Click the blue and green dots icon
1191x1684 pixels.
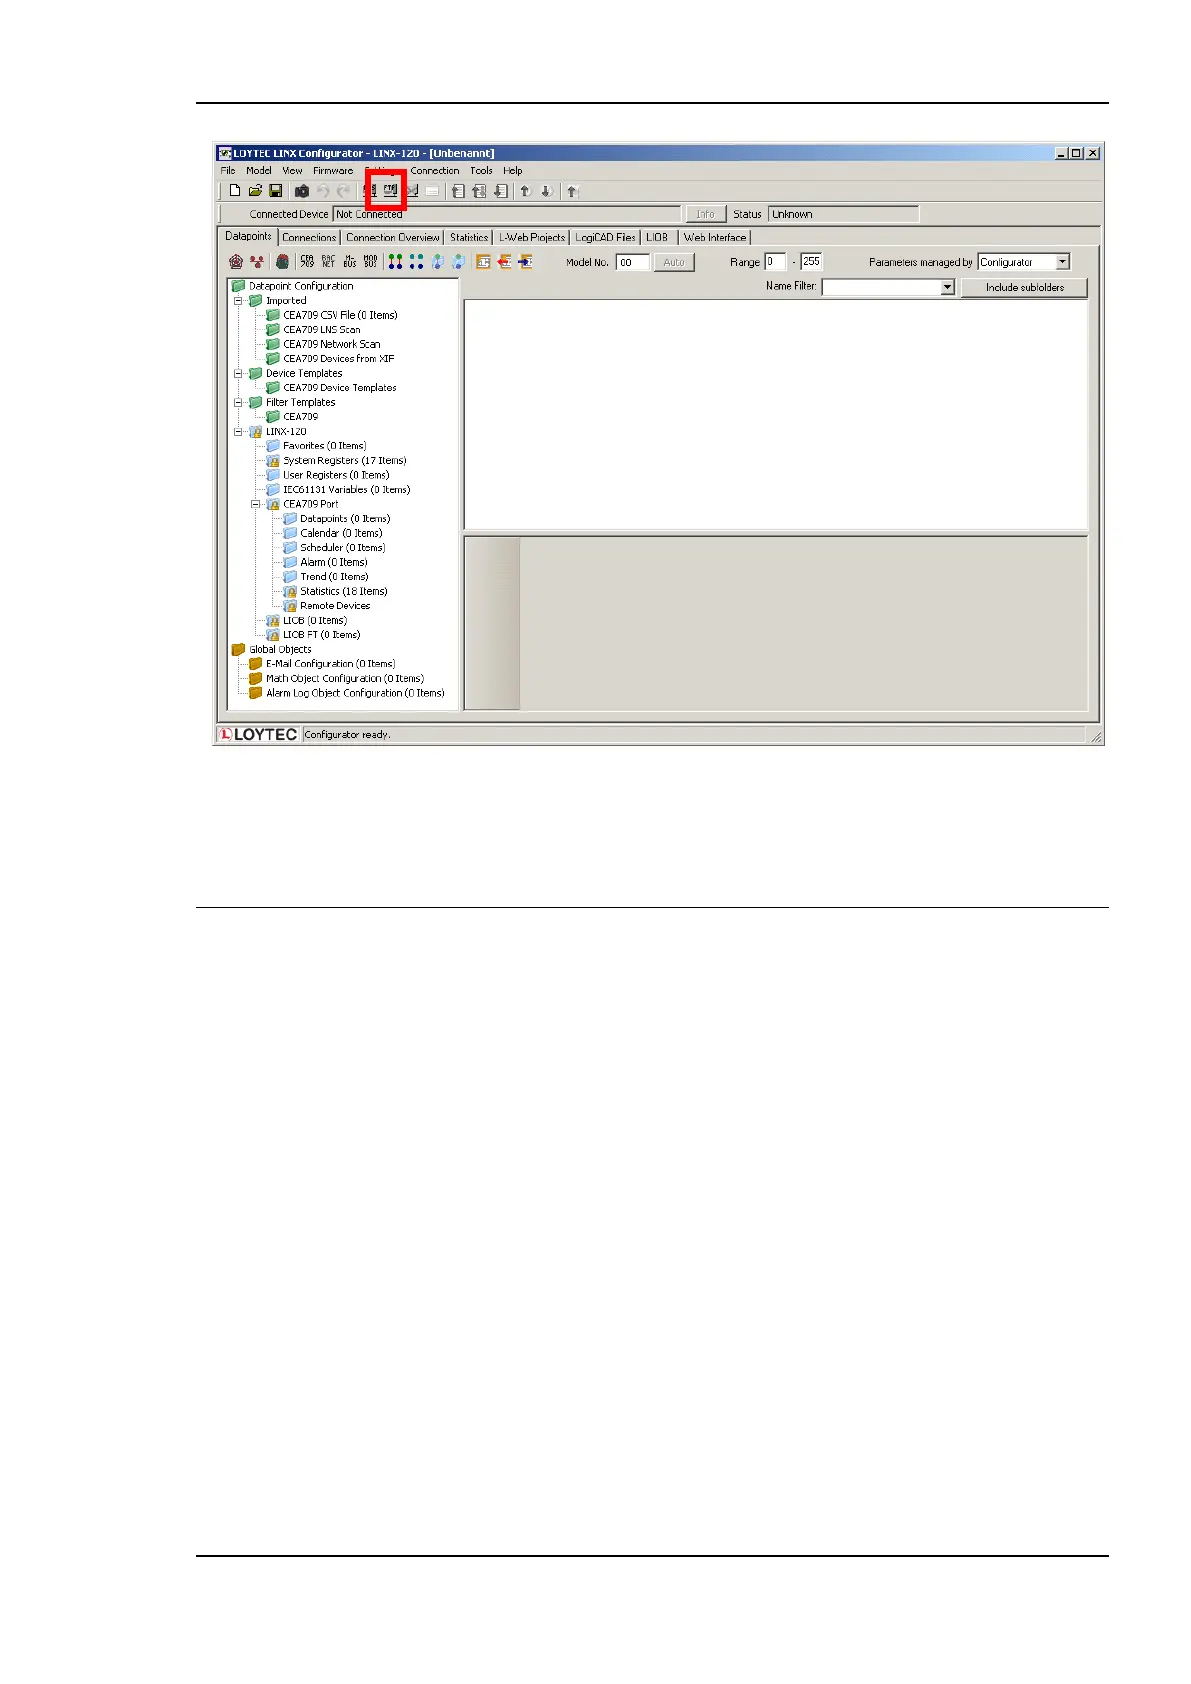tap(416, 262)
